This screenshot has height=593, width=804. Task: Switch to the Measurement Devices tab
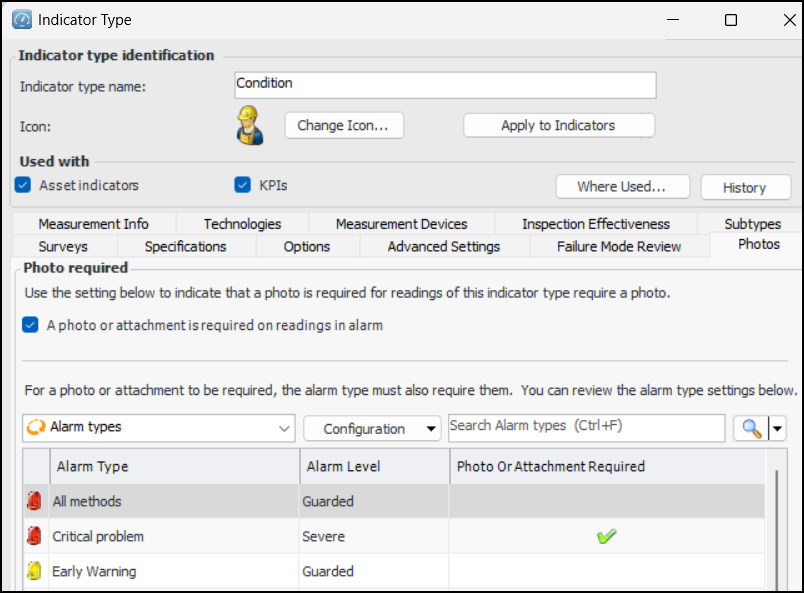click(x=401, y=224)
